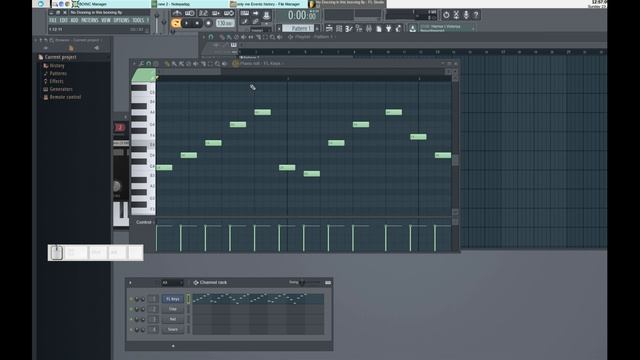Click the Hat channel button
Image resolution: width=640 pixels, height=360 pixels.
173,319
